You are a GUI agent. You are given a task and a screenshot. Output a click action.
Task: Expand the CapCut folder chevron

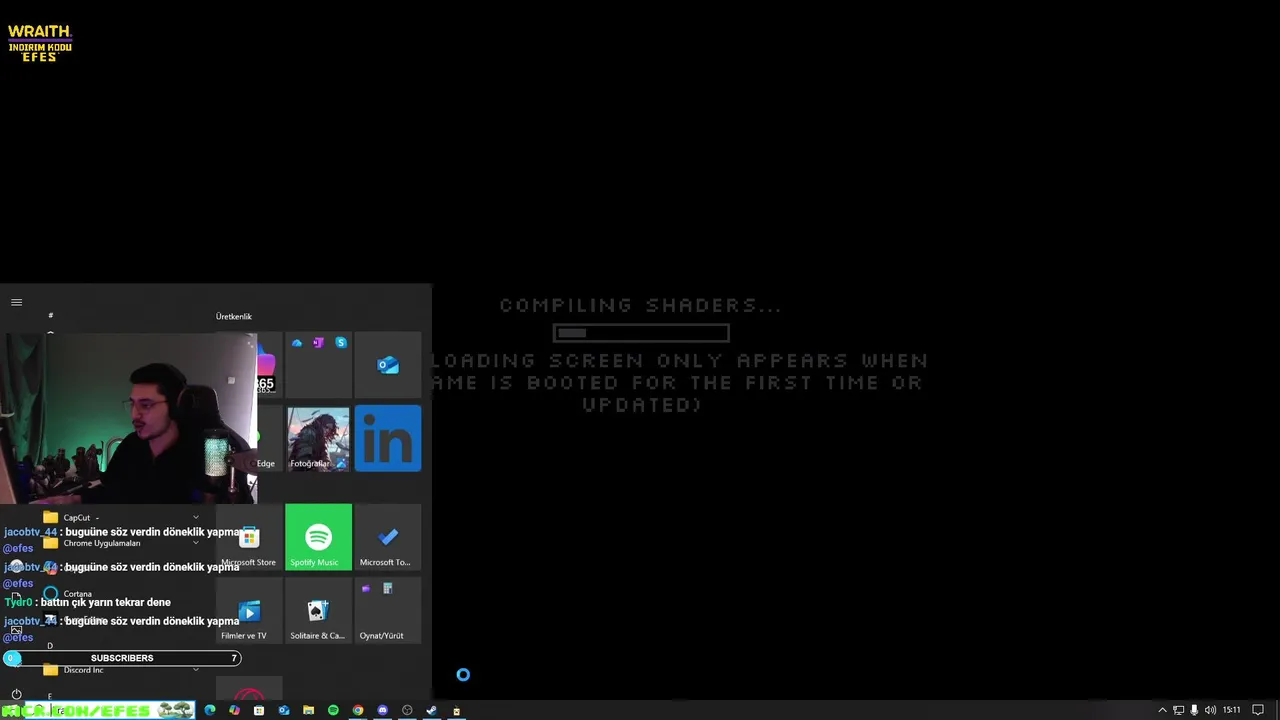click(x=196, y=518)
